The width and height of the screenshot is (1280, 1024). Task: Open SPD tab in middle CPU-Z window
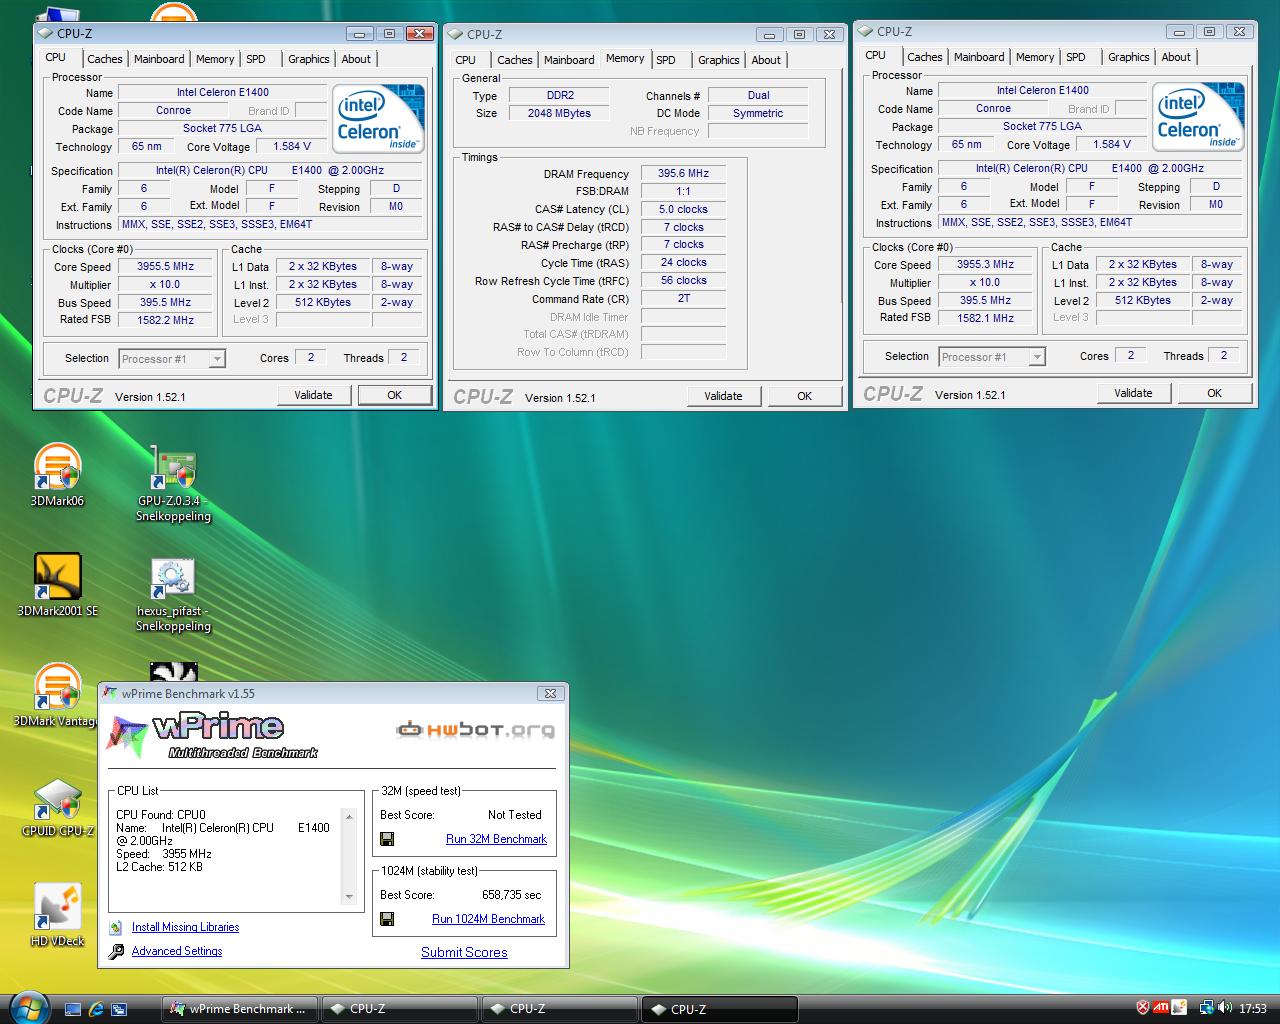(x=666, y=60)
